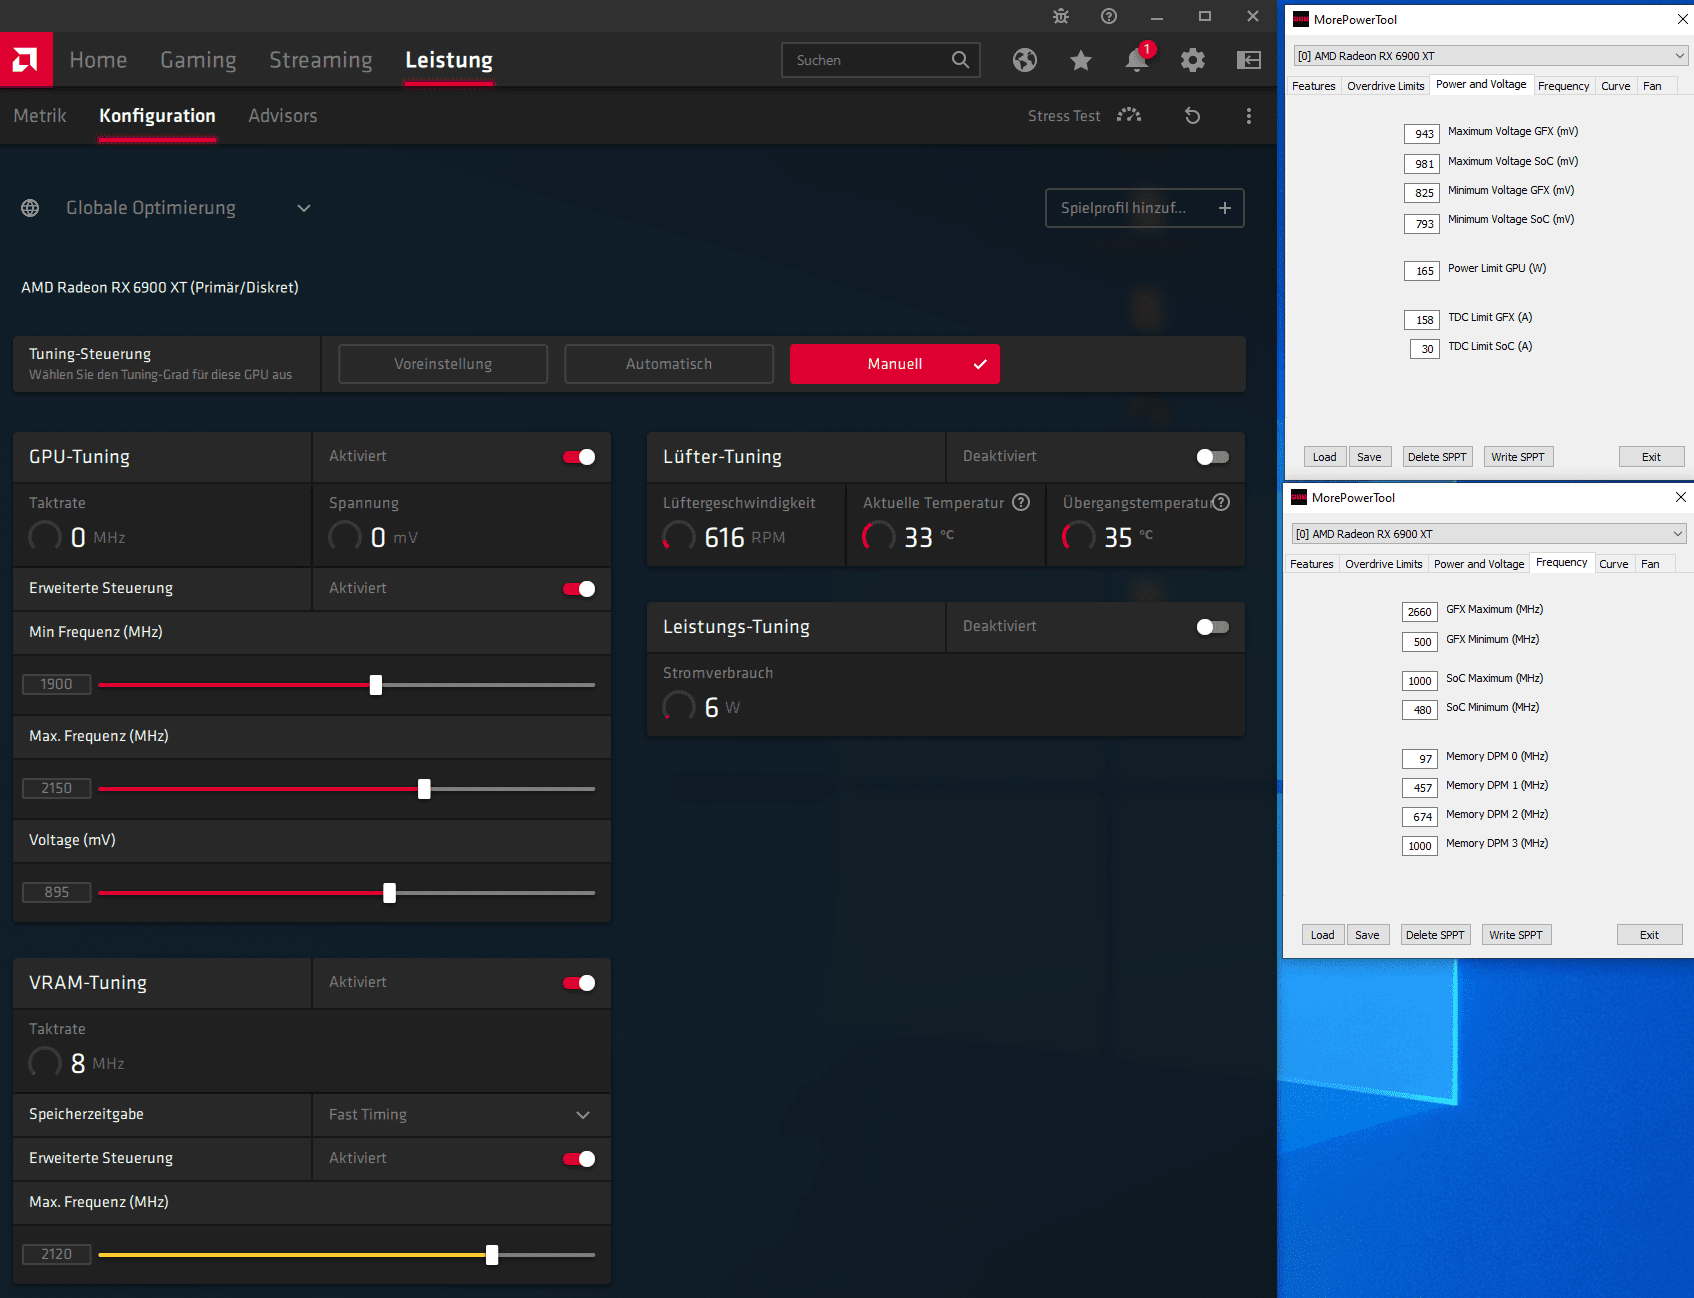Toggle GPU Erweiterte Steuerung switch

pos(579,589)
